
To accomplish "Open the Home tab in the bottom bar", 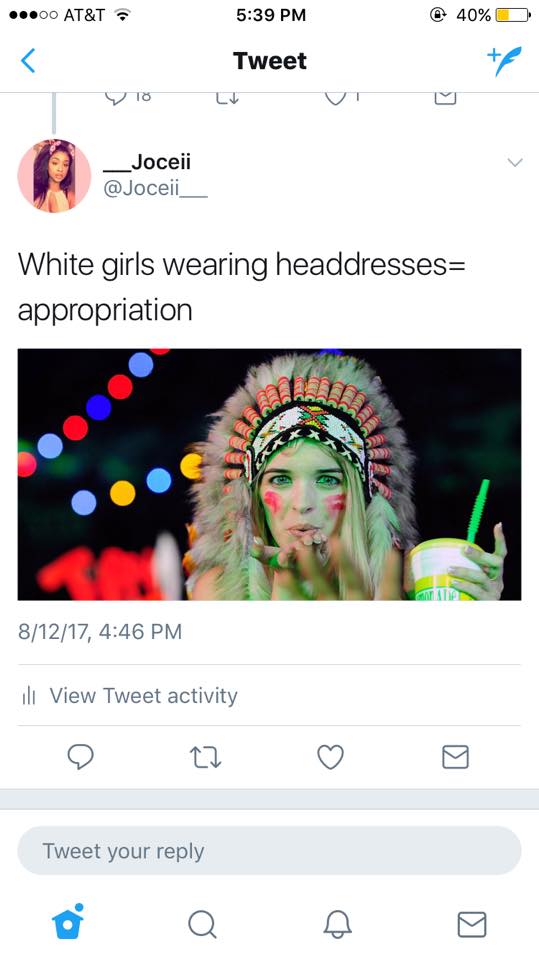I will coord(68,921).
